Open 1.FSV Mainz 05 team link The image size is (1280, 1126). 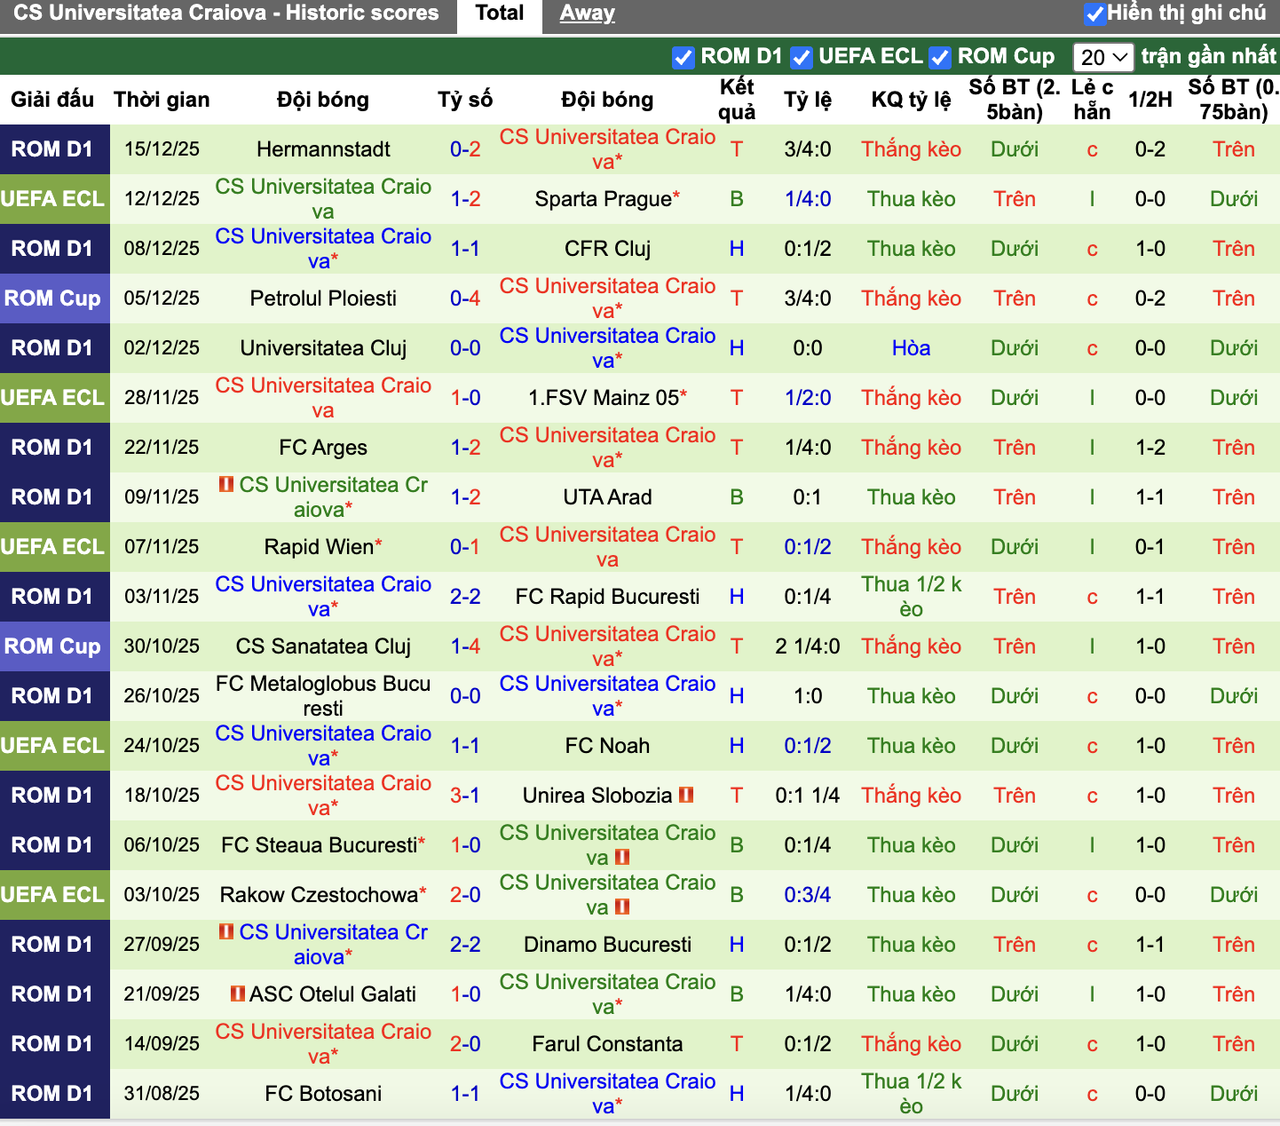(x=603, y=398)
